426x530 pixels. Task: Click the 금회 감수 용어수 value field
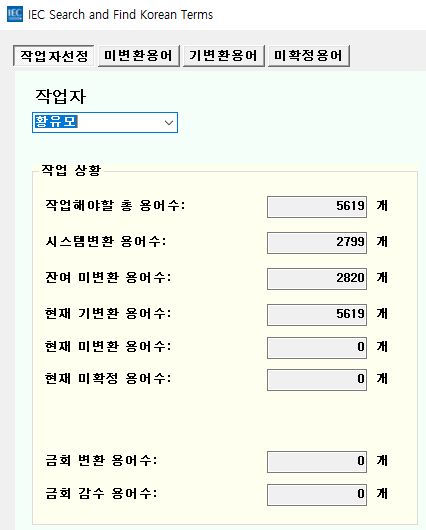317,495
